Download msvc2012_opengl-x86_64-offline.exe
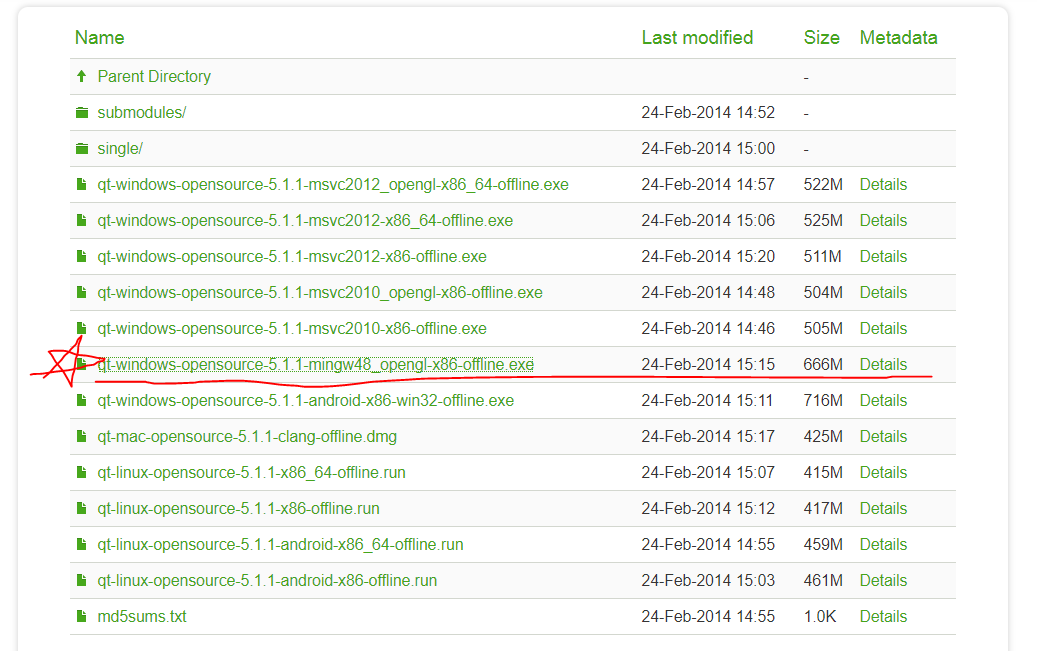The height and width of the screenshot is (651, 1037). (x=333, y=185)
